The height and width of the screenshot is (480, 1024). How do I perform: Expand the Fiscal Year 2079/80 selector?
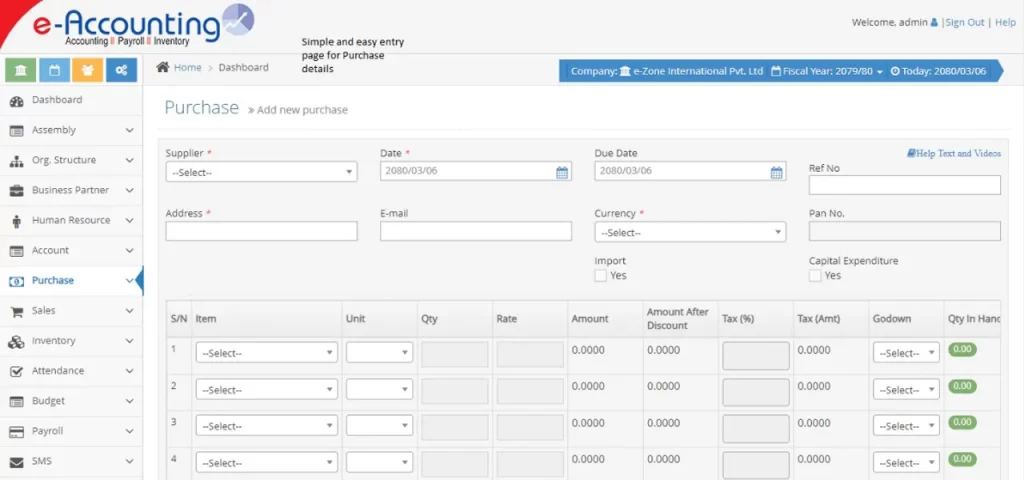[x=828, y=72]
